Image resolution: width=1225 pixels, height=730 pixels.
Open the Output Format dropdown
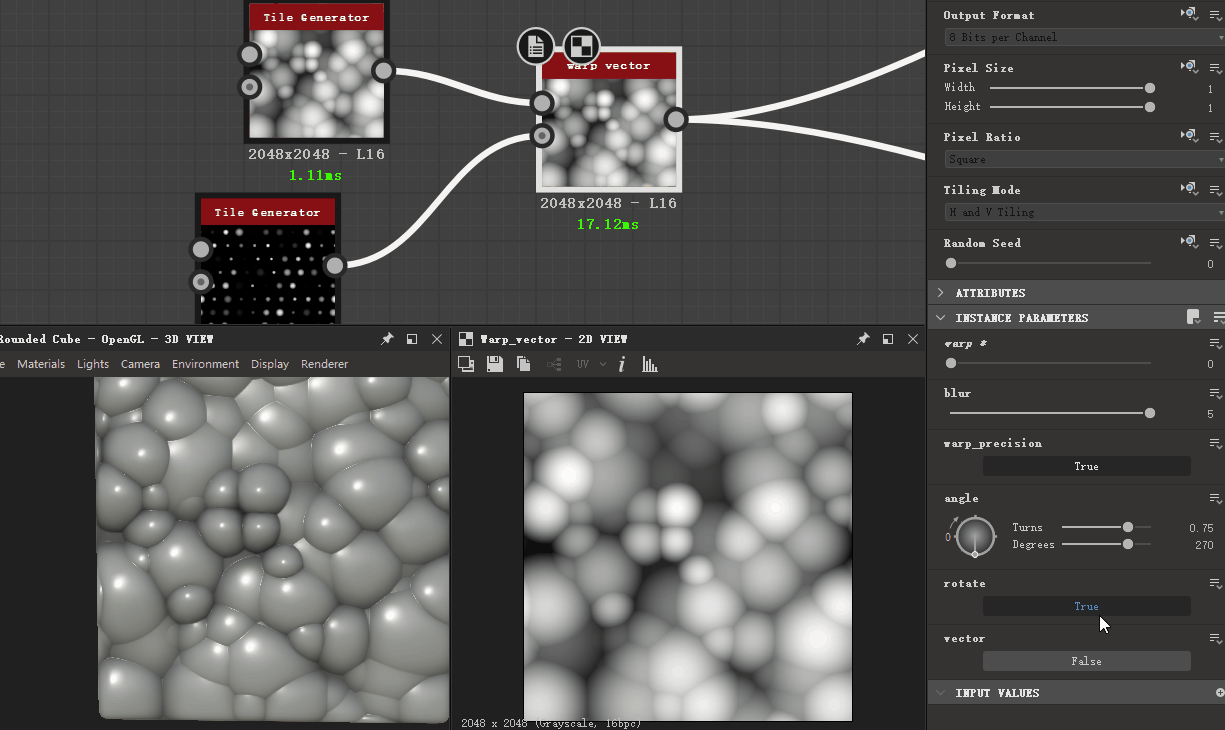coord(1085,37)
